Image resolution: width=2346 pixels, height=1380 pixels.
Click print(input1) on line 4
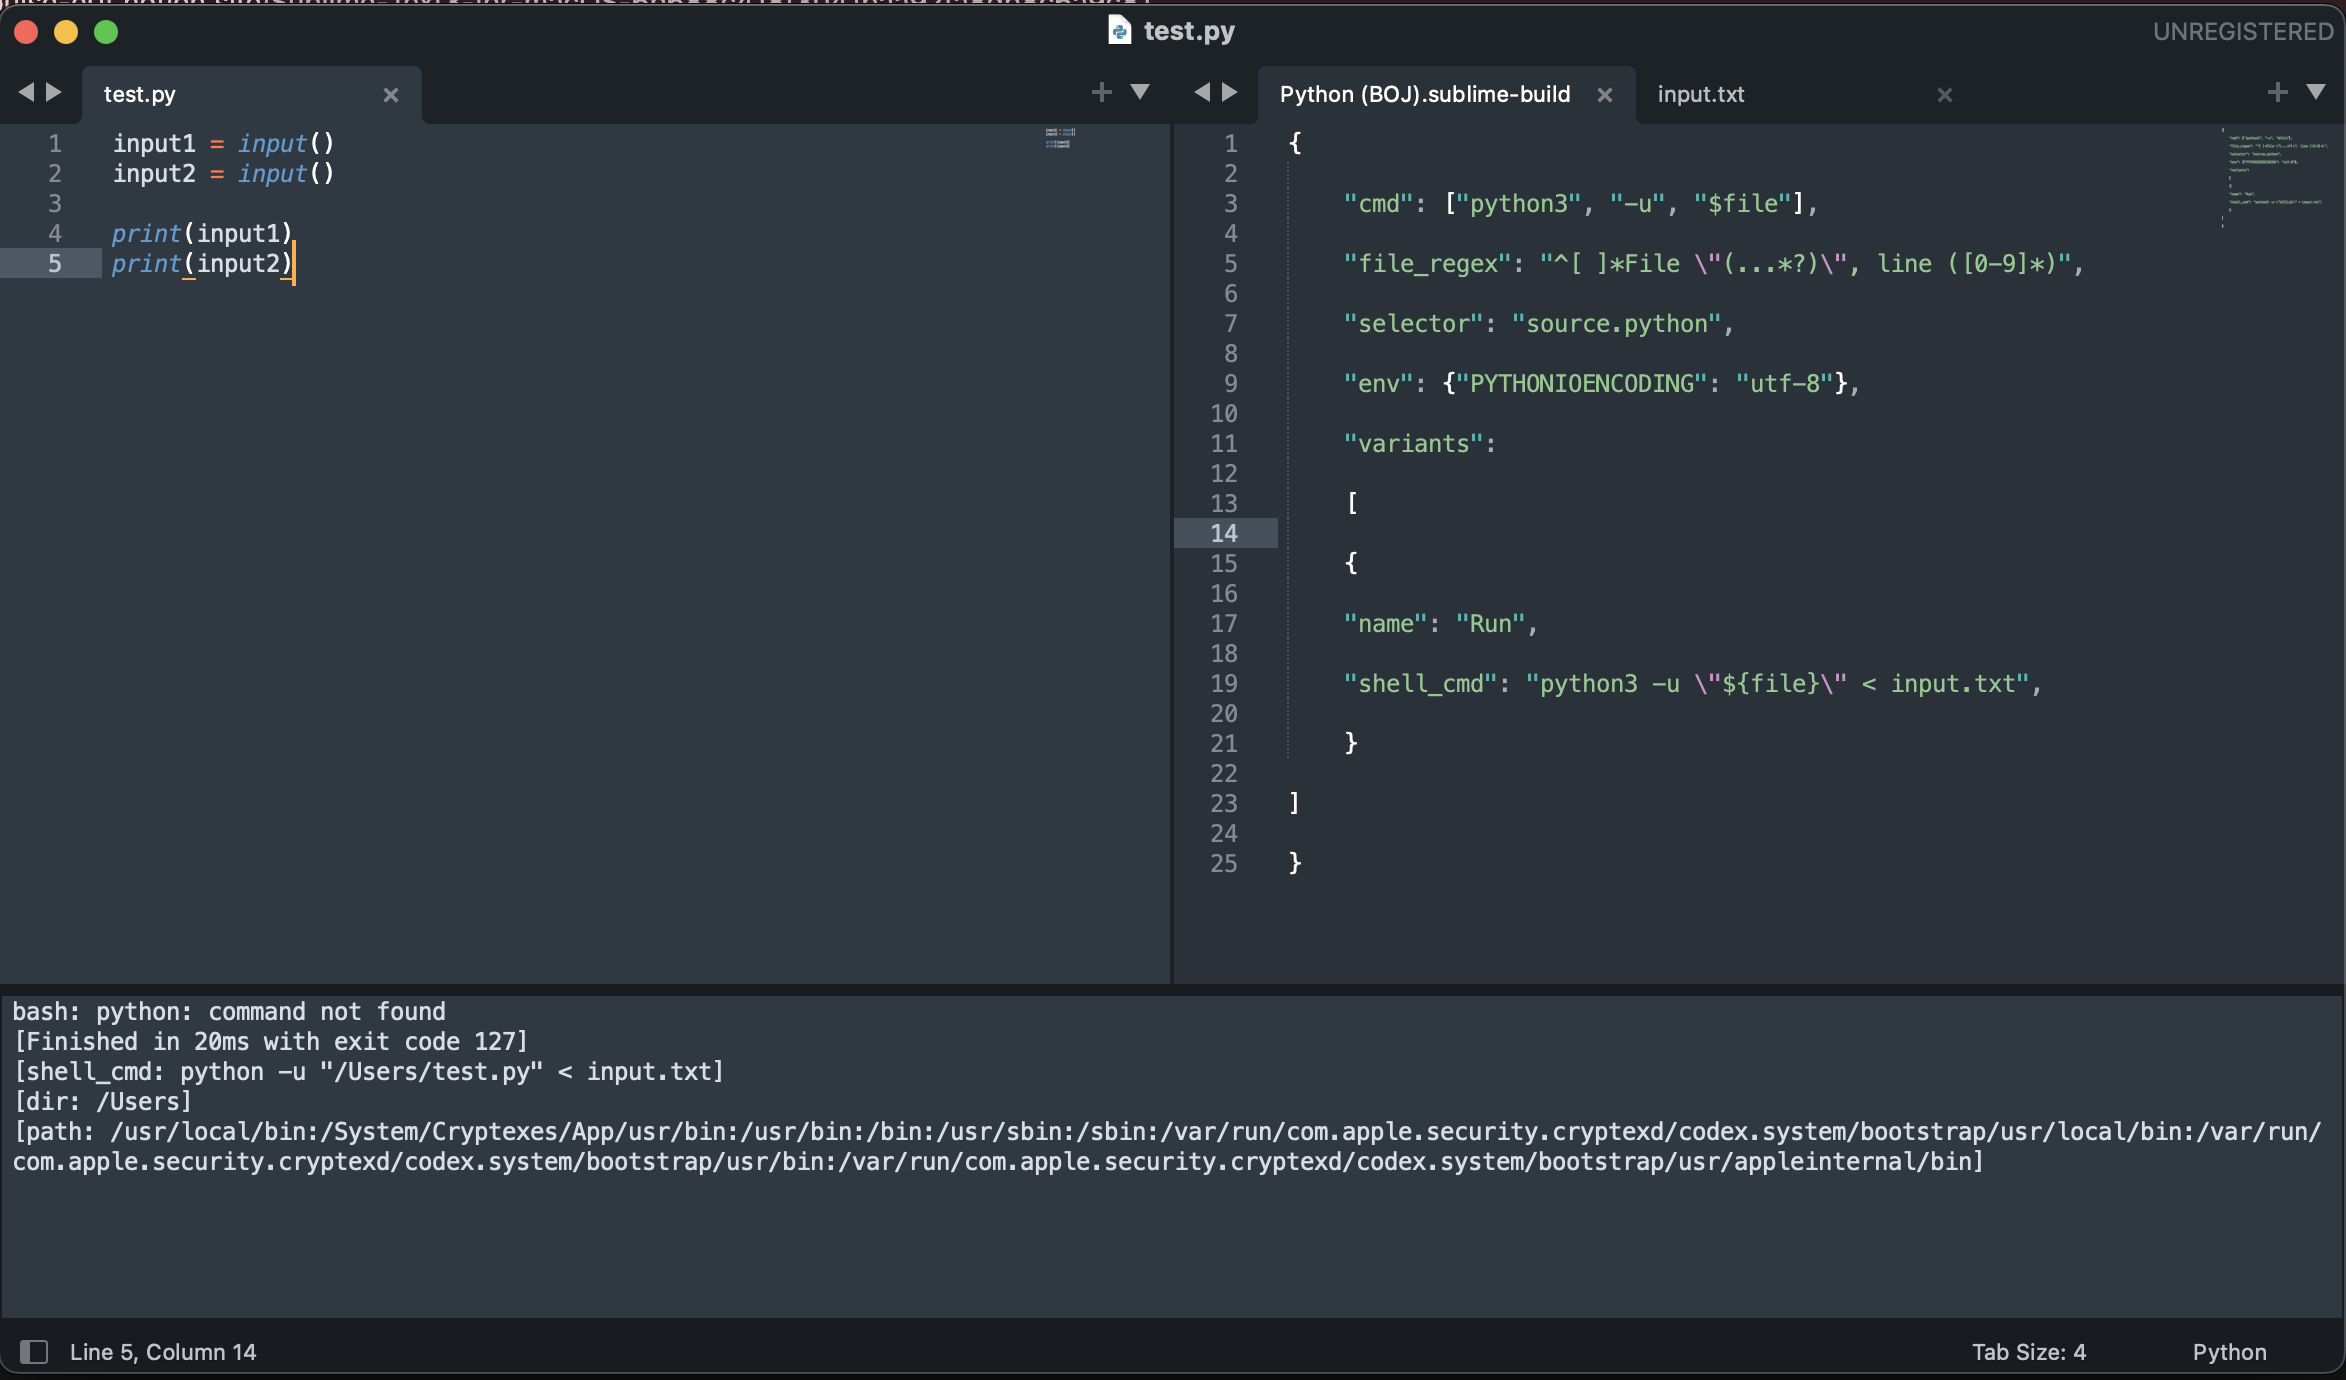point(202,234)
